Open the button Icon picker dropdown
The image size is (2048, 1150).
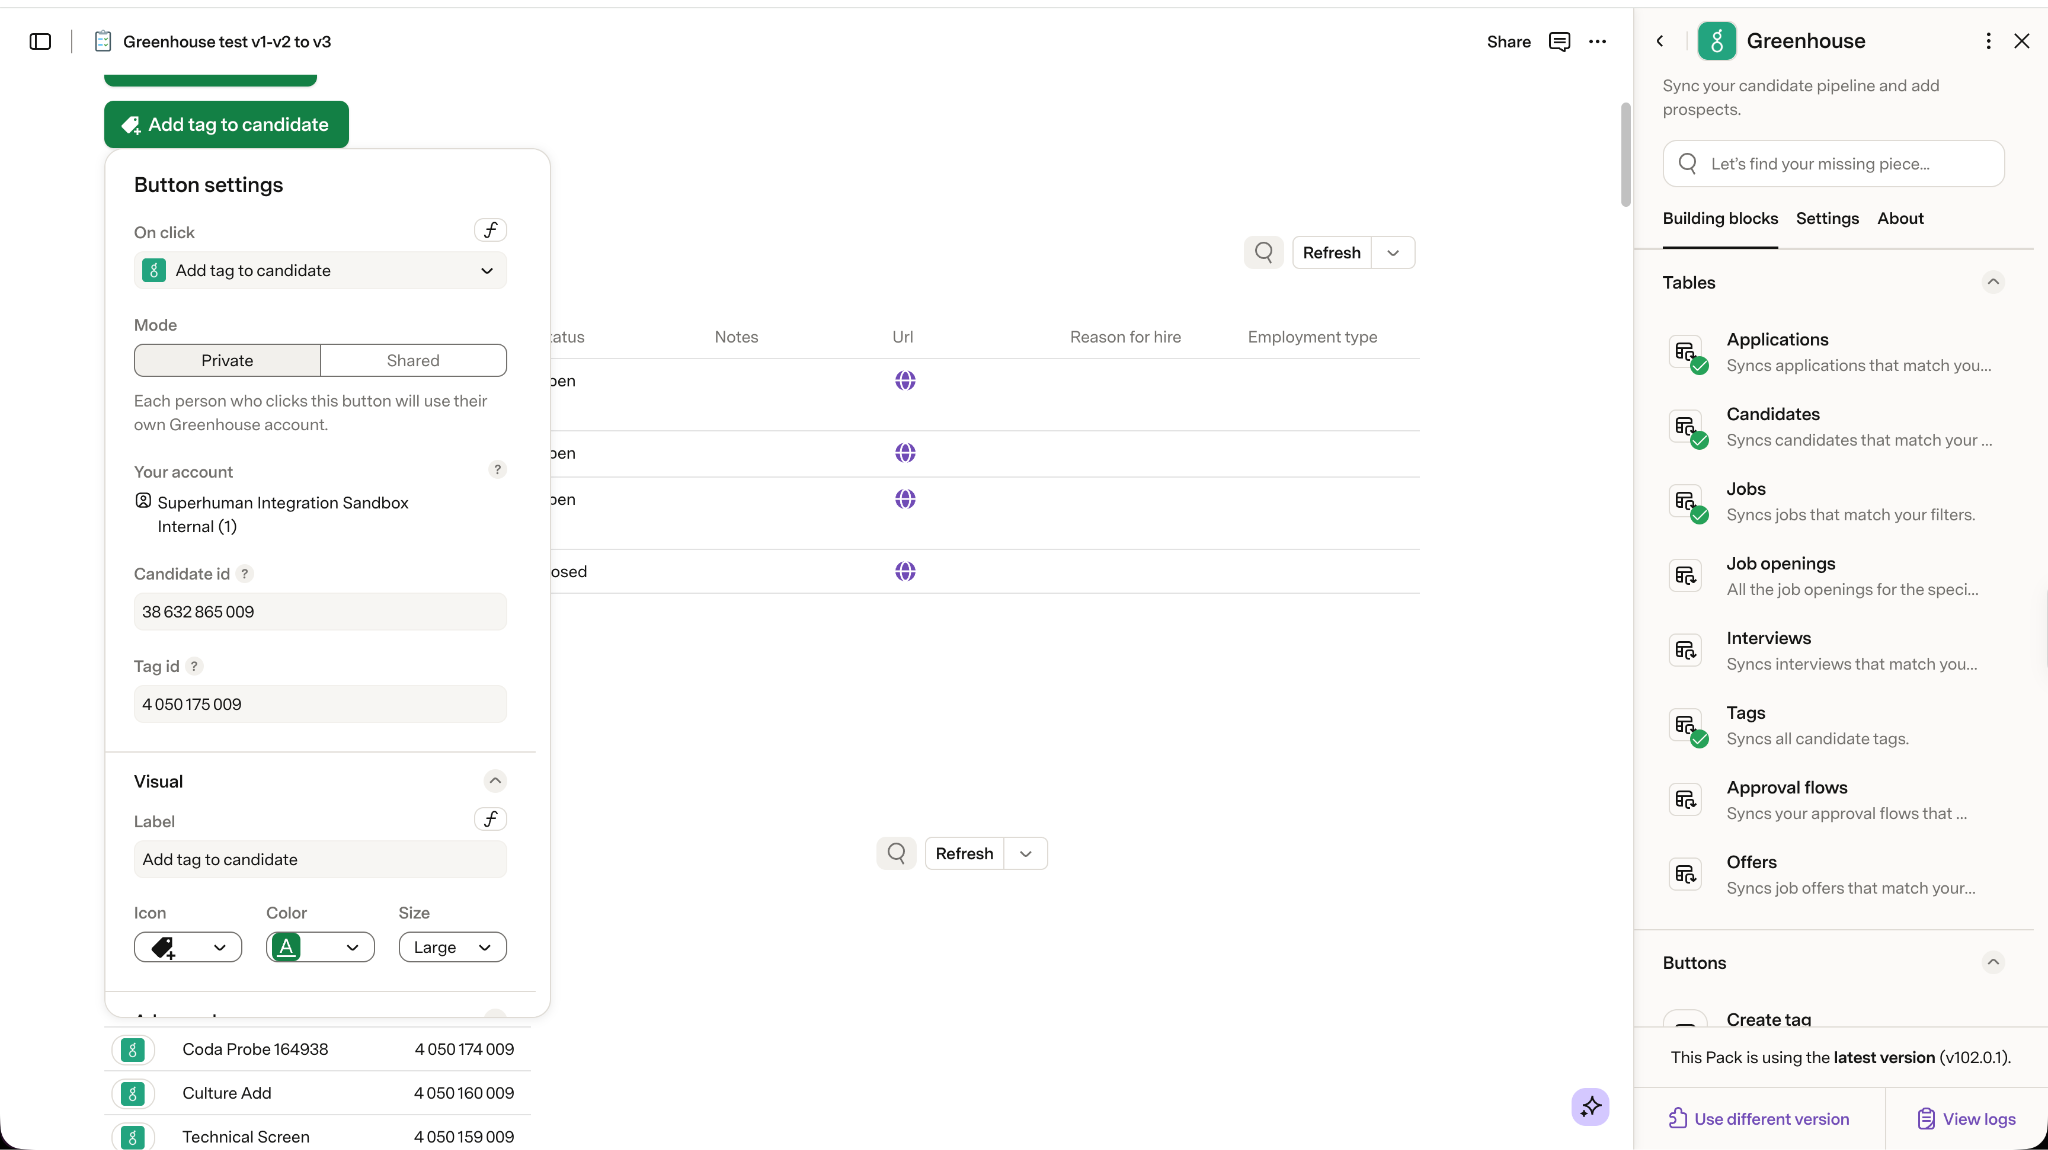coord(188,947)
